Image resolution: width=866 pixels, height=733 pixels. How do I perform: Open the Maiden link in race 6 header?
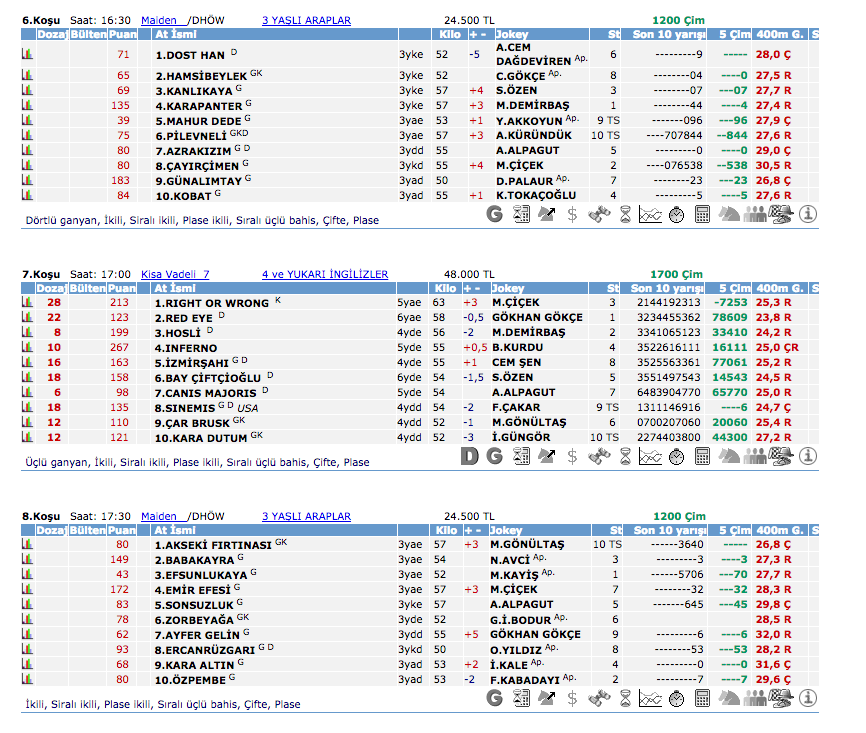[x=158, y=19]
